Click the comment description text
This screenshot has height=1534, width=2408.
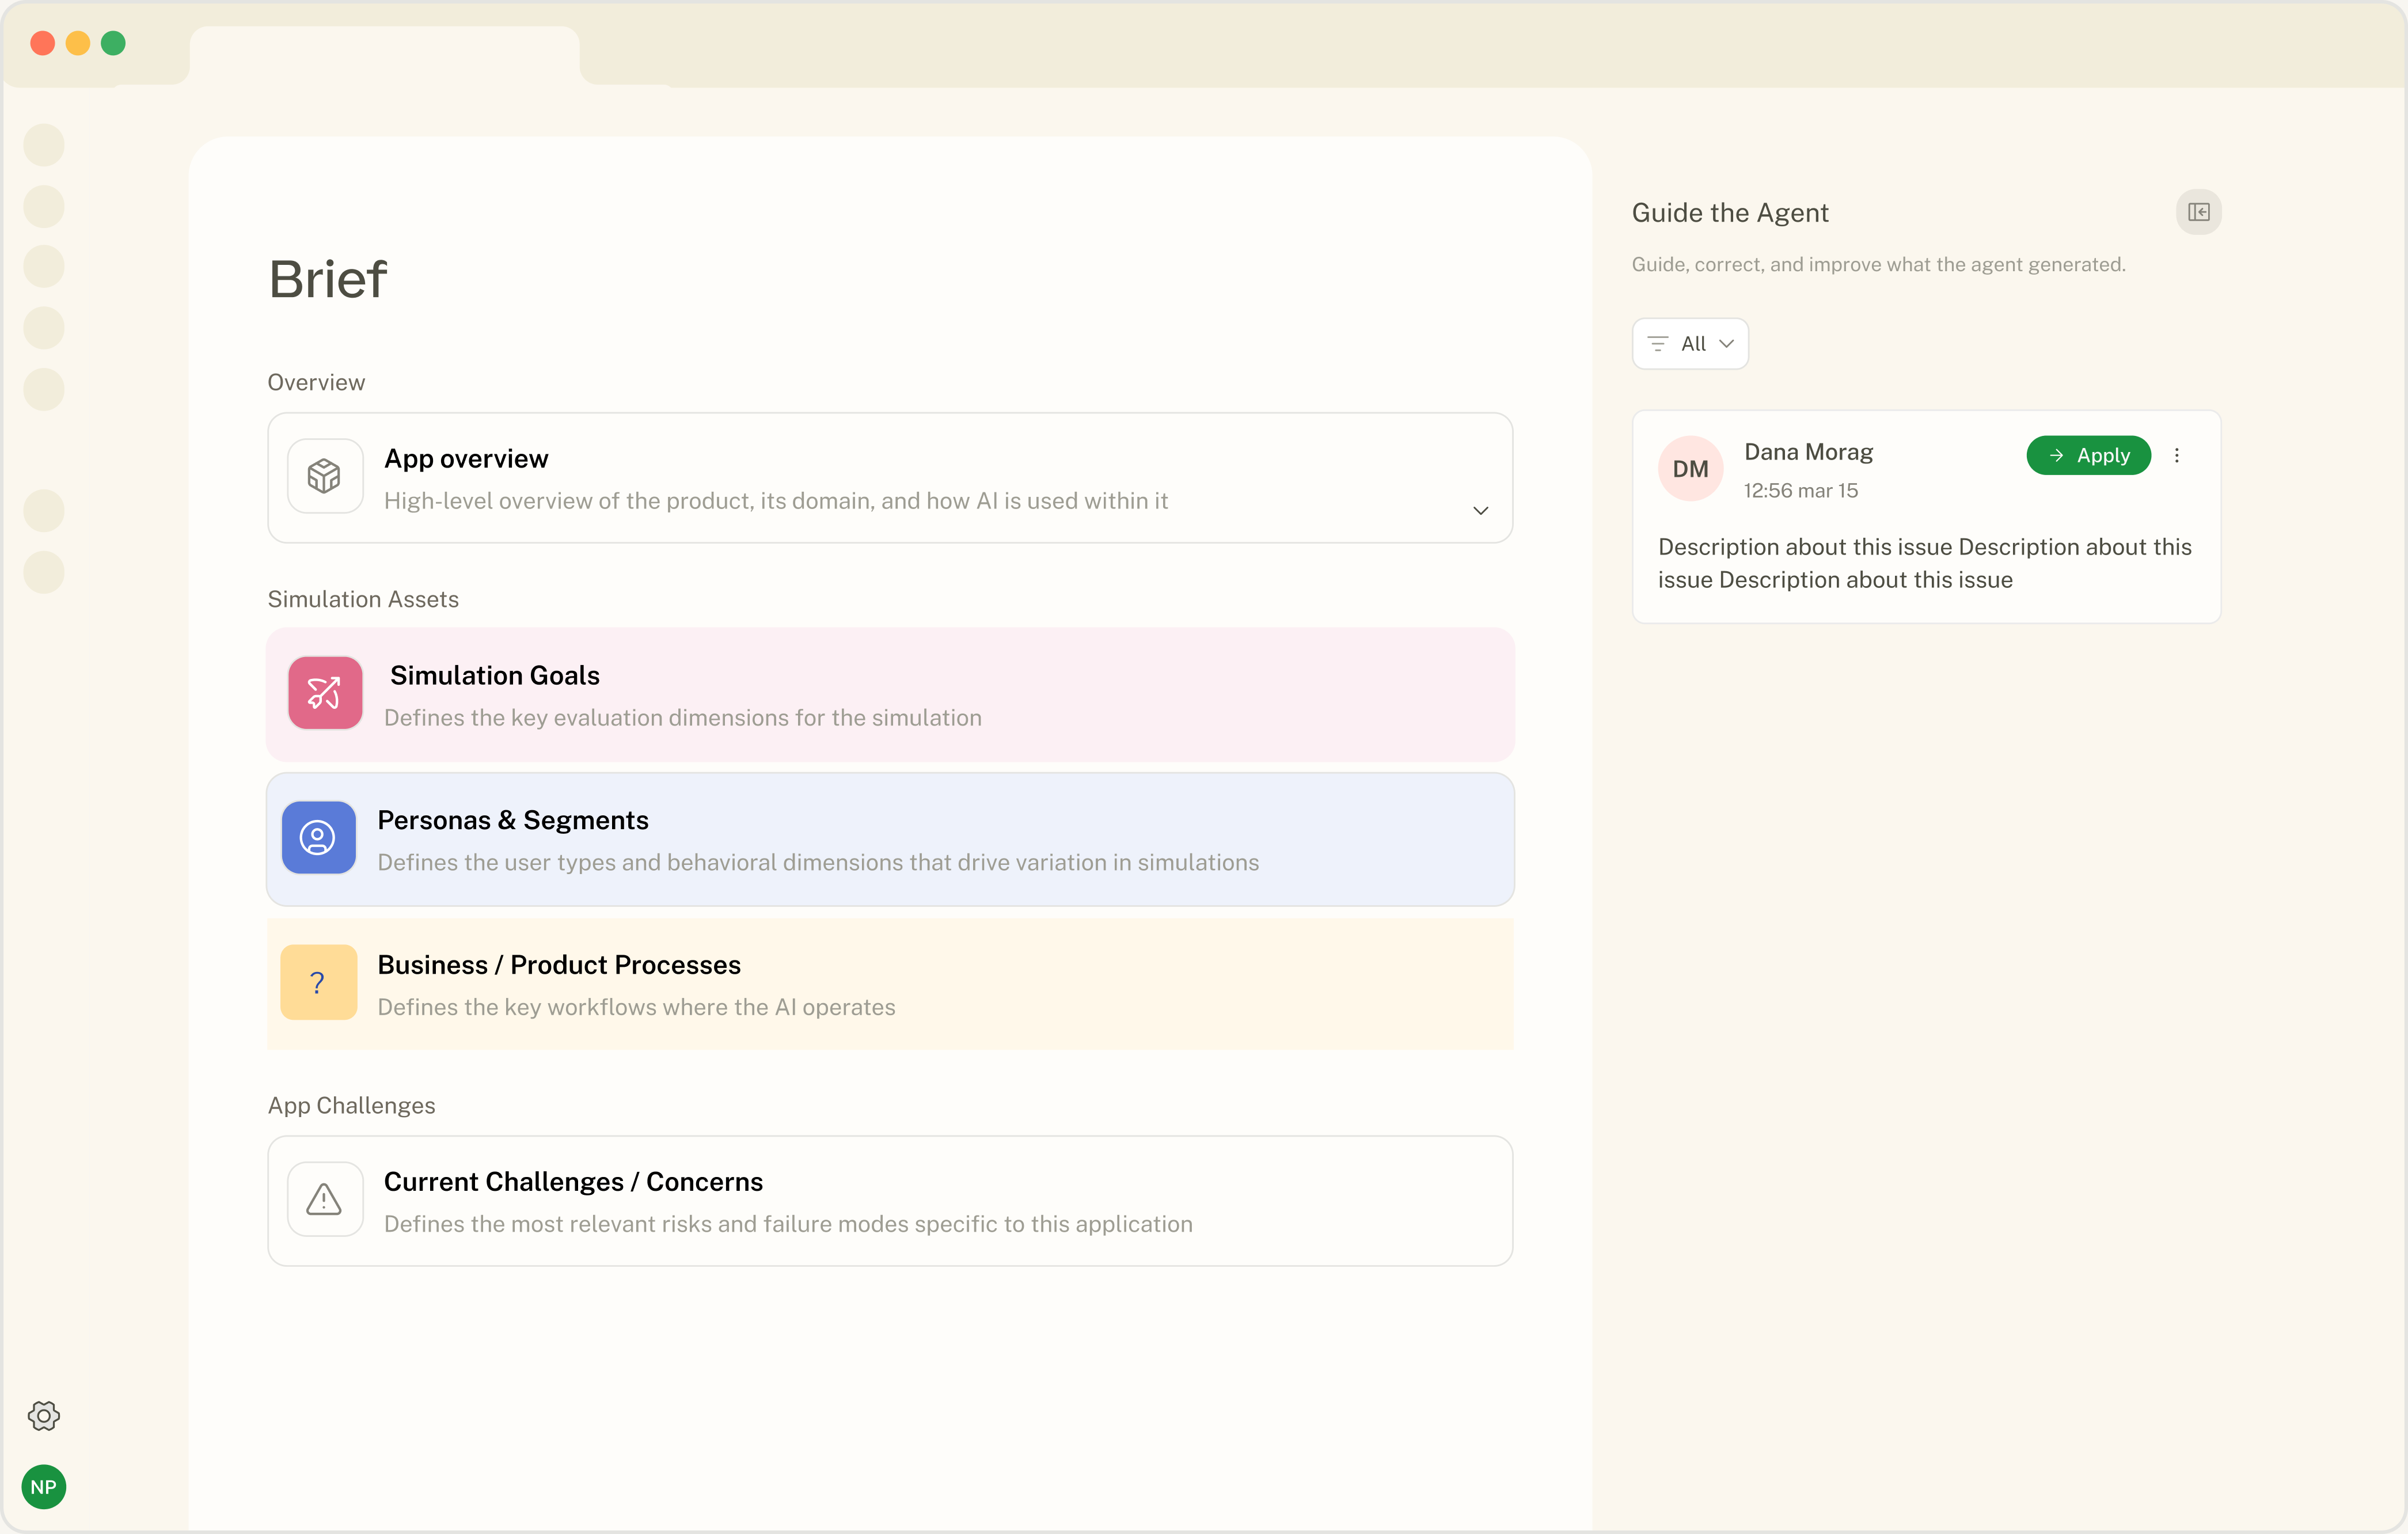tap(1924, 563)
